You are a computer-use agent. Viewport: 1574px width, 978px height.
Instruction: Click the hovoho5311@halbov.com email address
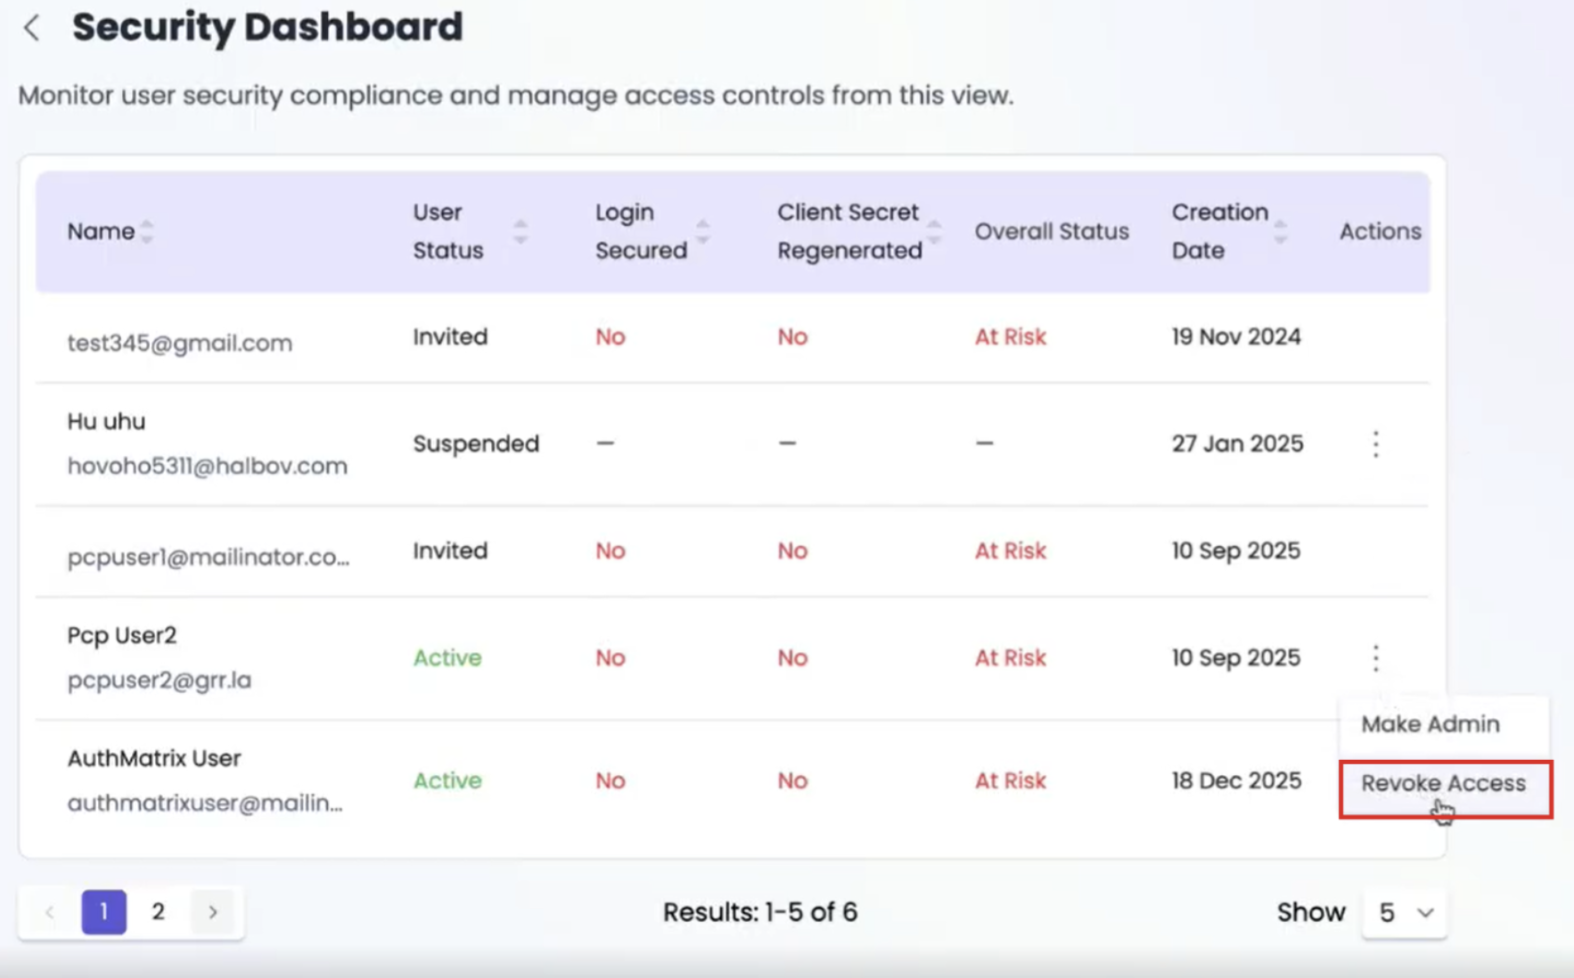coord(207,466)
